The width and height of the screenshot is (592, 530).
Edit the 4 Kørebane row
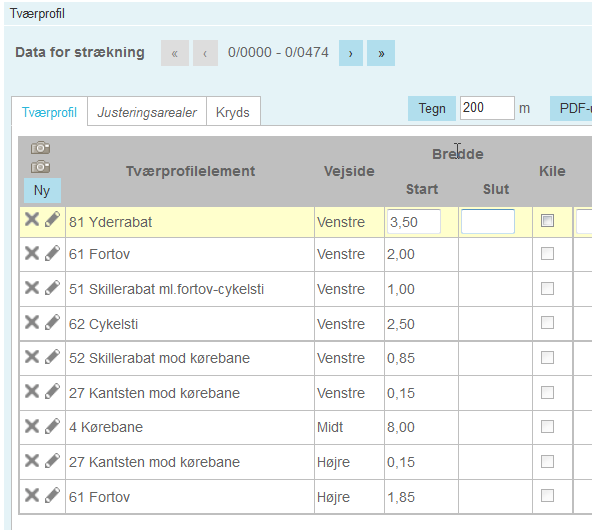click(x=52, y=426)
